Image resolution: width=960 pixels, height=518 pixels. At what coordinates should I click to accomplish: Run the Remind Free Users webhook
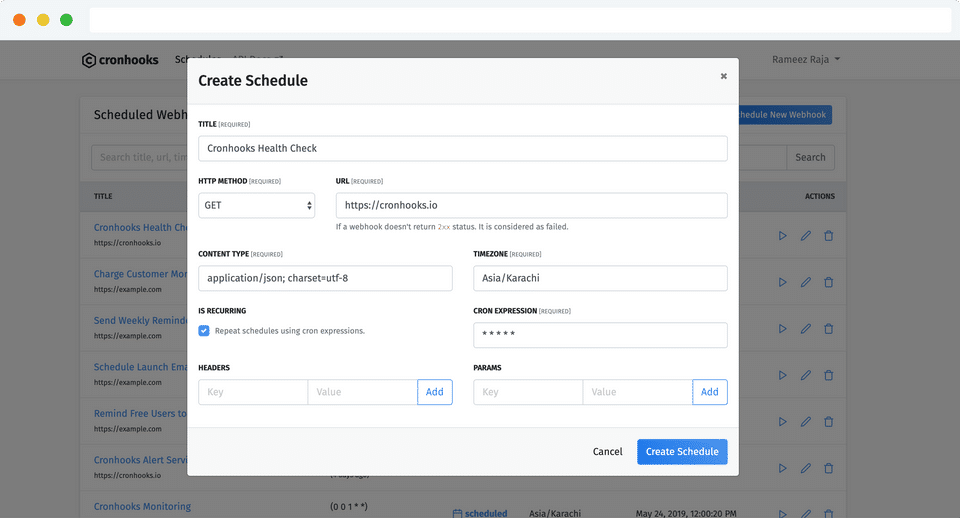(782, 422)
